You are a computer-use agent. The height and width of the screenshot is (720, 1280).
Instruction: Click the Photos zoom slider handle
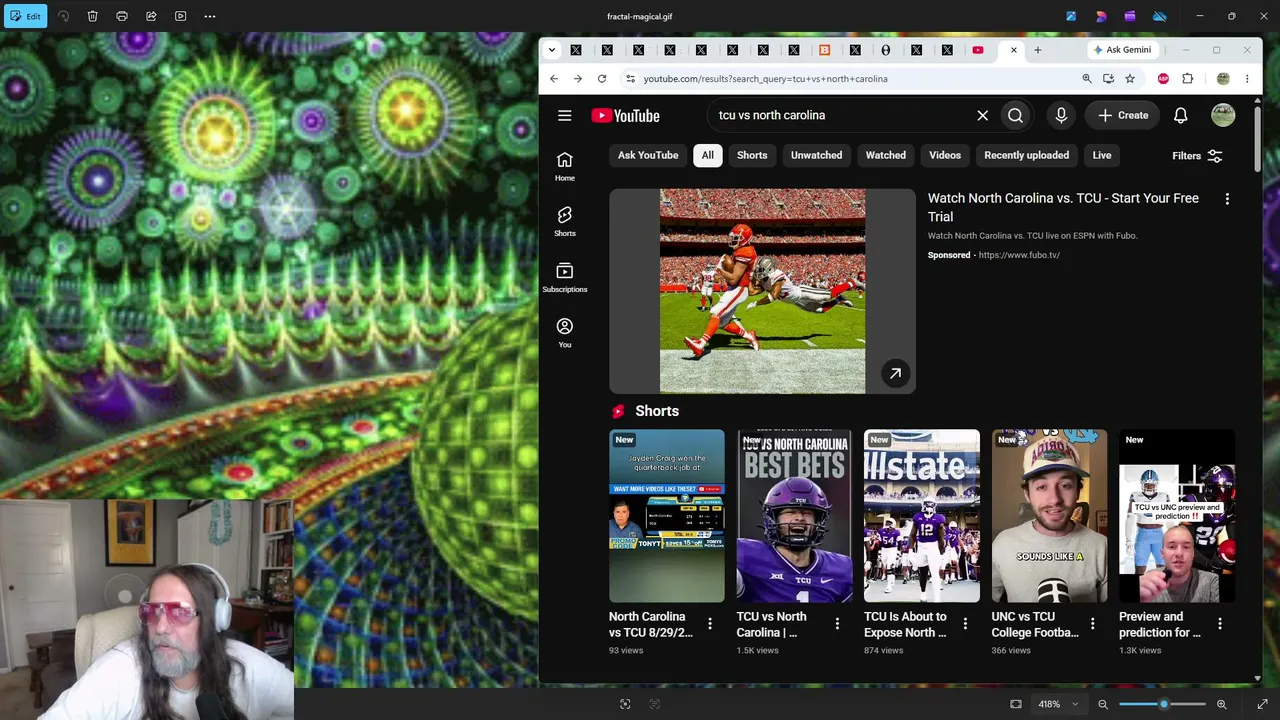click(1163, 704)
